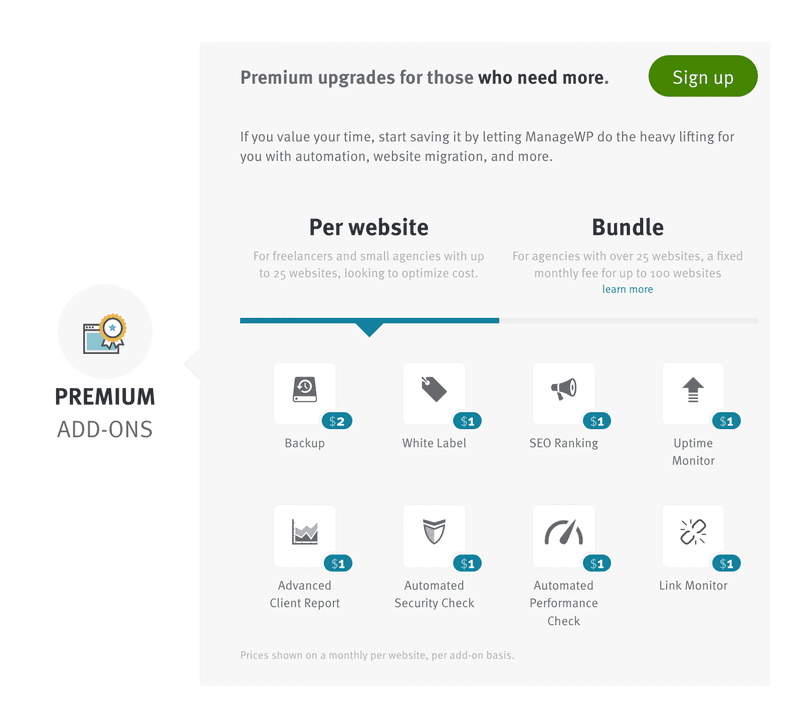This screenshot has height=724, width=800.
Task: Click the PREMIUM ADD-ONS heading
Action: tap(105, 413)
